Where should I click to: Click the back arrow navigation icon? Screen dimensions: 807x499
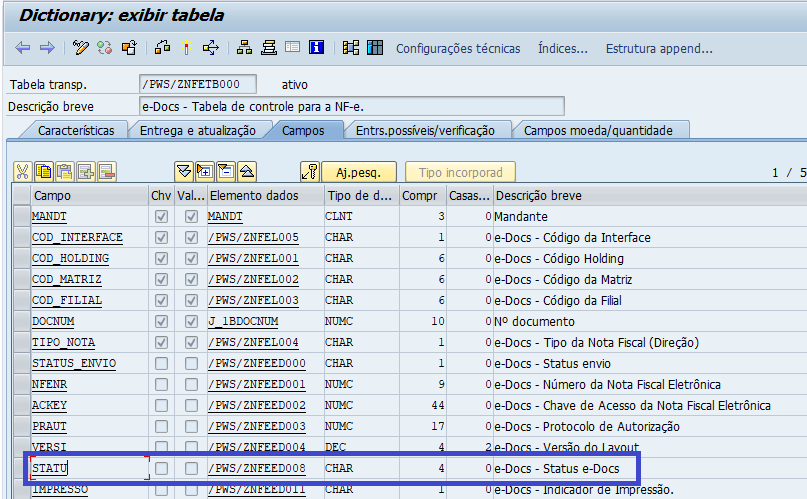pyautogui.click(x=22, y=48)
